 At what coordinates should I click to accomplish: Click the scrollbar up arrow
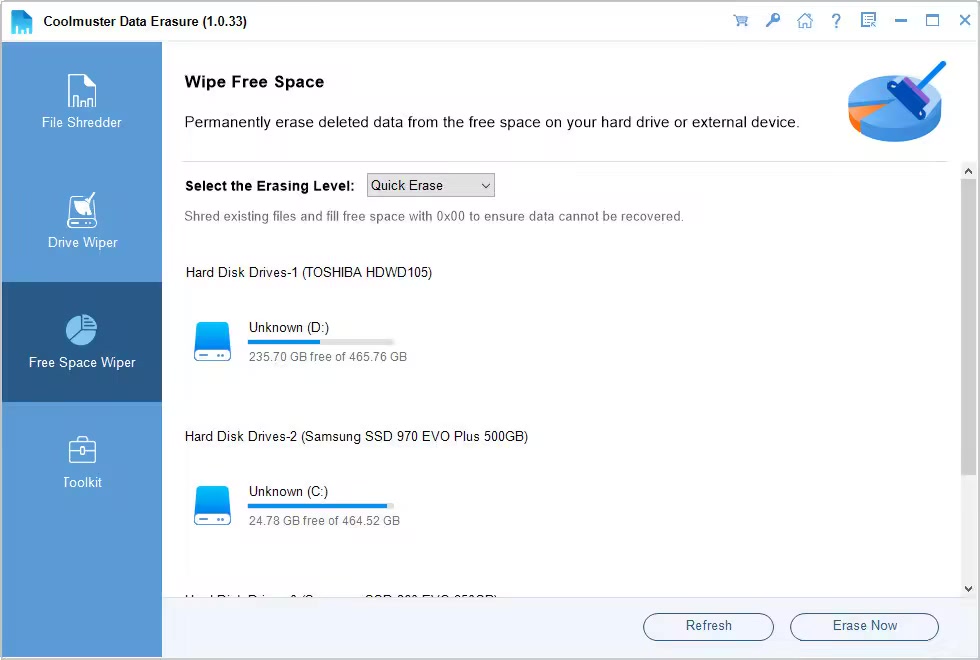pyautogui.click(x=968, y=171)
